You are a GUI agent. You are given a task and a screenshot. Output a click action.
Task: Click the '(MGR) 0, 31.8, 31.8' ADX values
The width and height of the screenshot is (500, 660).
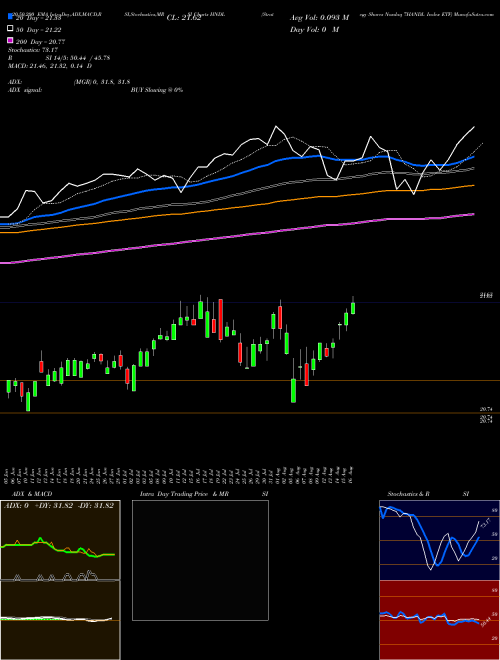[x=102, y=82]
